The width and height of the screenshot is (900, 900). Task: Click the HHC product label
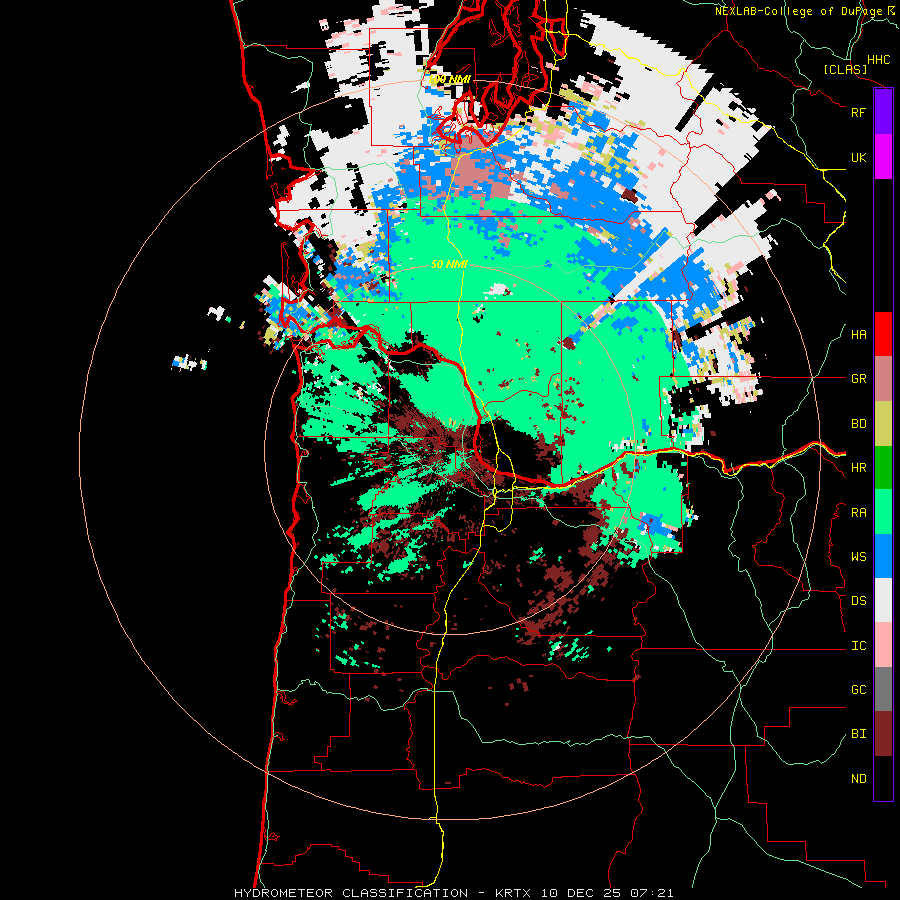(x=879, y=60)
